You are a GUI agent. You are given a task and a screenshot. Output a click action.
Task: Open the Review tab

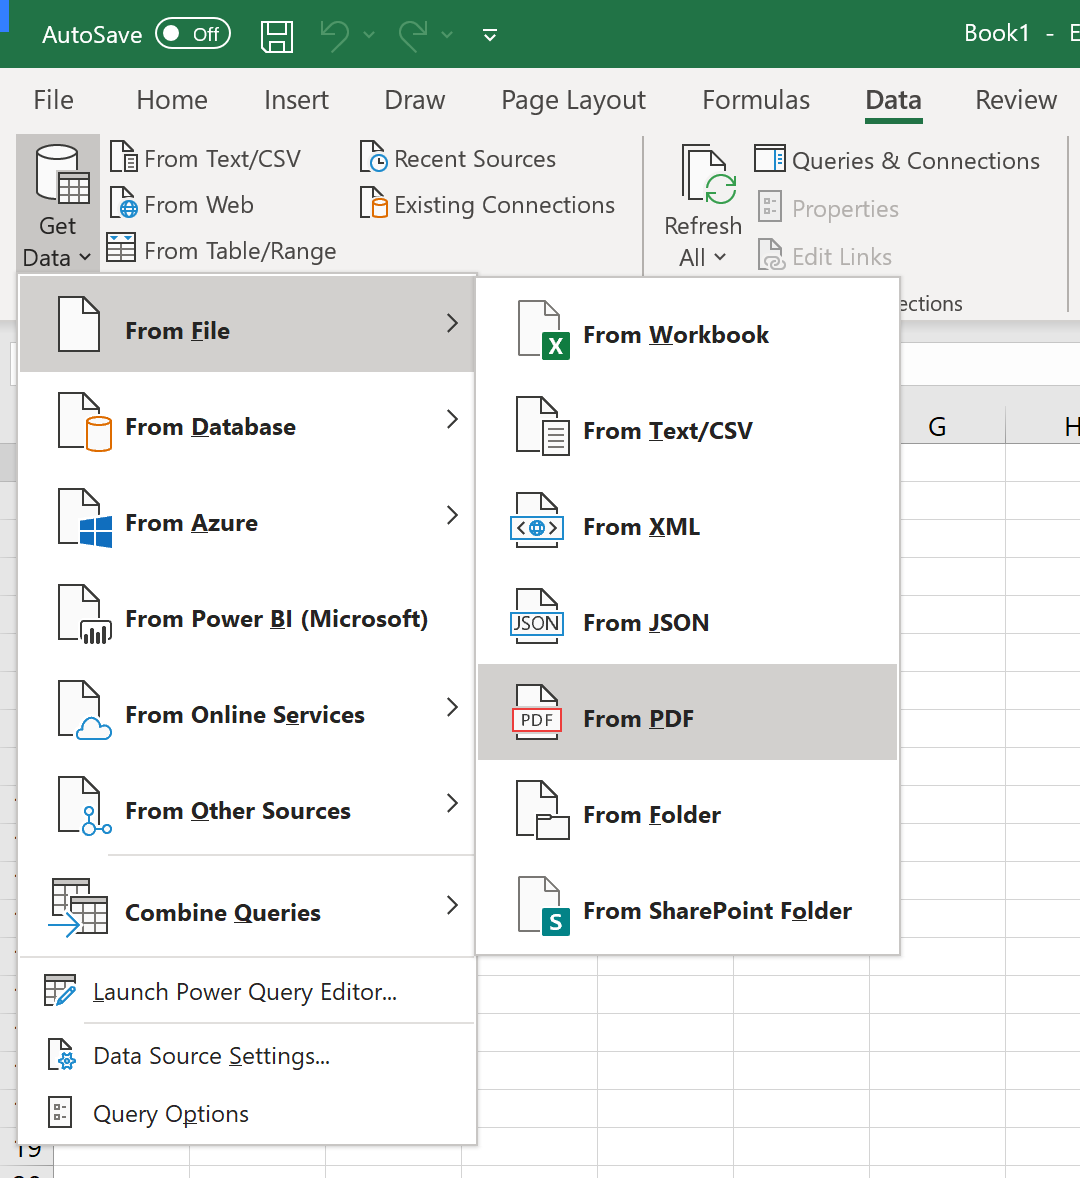[x=1015, y=100]
